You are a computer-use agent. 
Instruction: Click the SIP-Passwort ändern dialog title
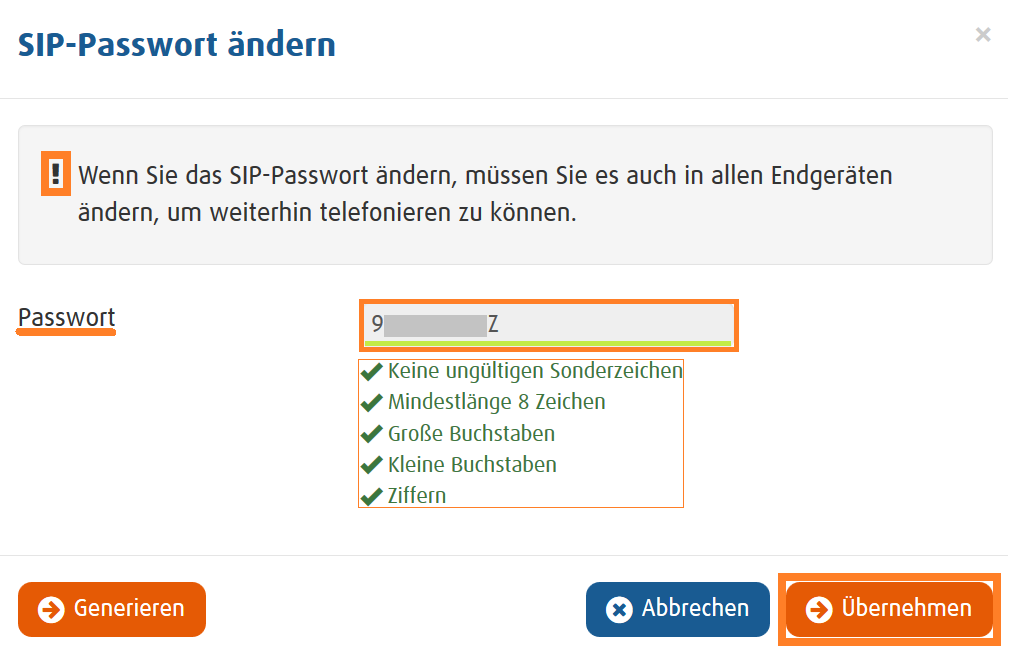tap(177, 45)
